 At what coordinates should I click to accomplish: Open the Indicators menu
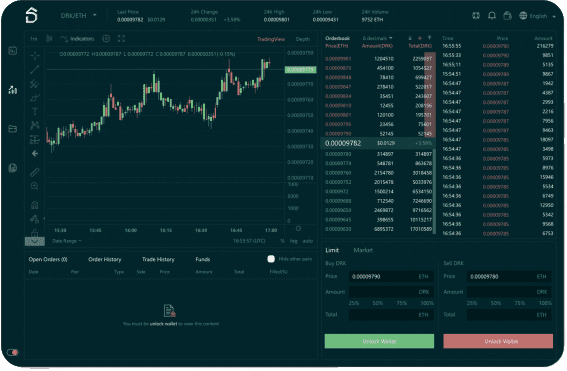[x=77, y=39]
